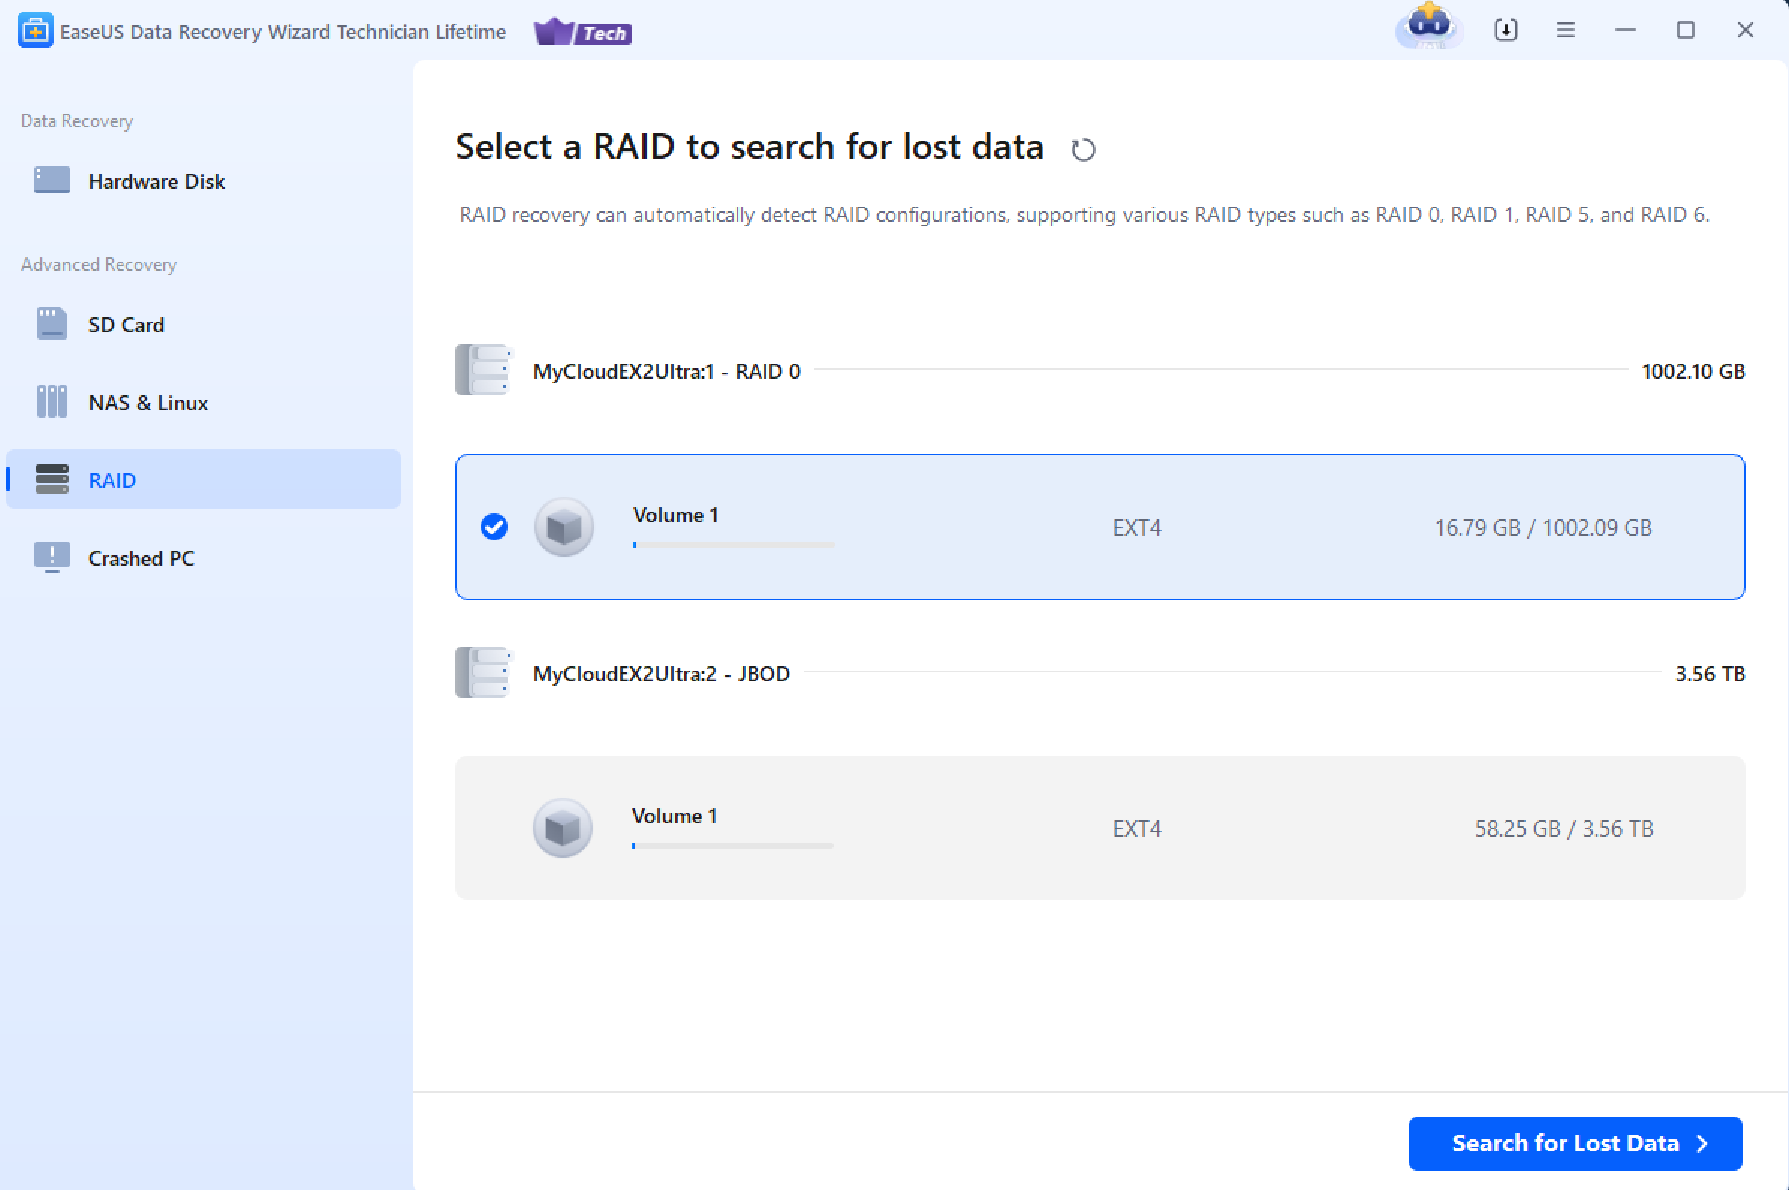Open the download/import icon in title bar
1789x1190 pixels.
pyautogui.click(x=1505, y=30)
